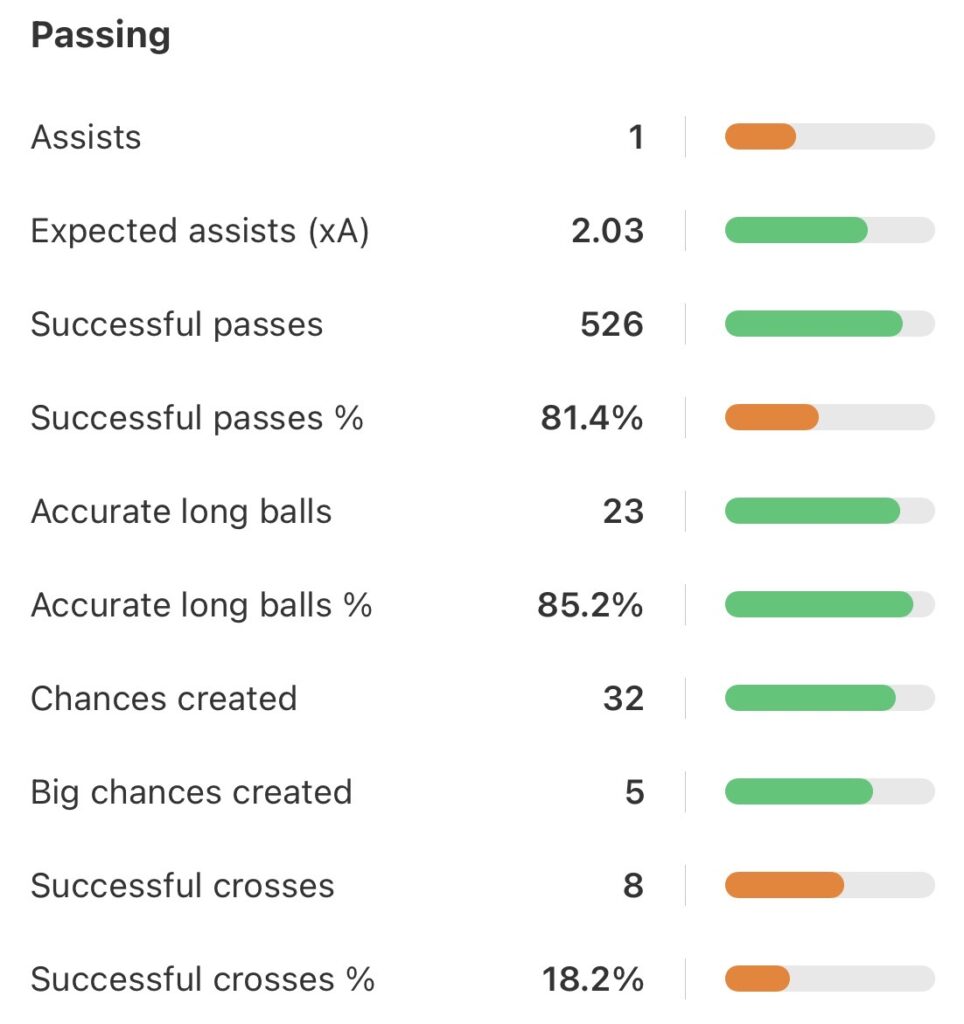This screenshot has width=964, height=1024.
Task: Open the Chances created stat
Action: [164, 698]
